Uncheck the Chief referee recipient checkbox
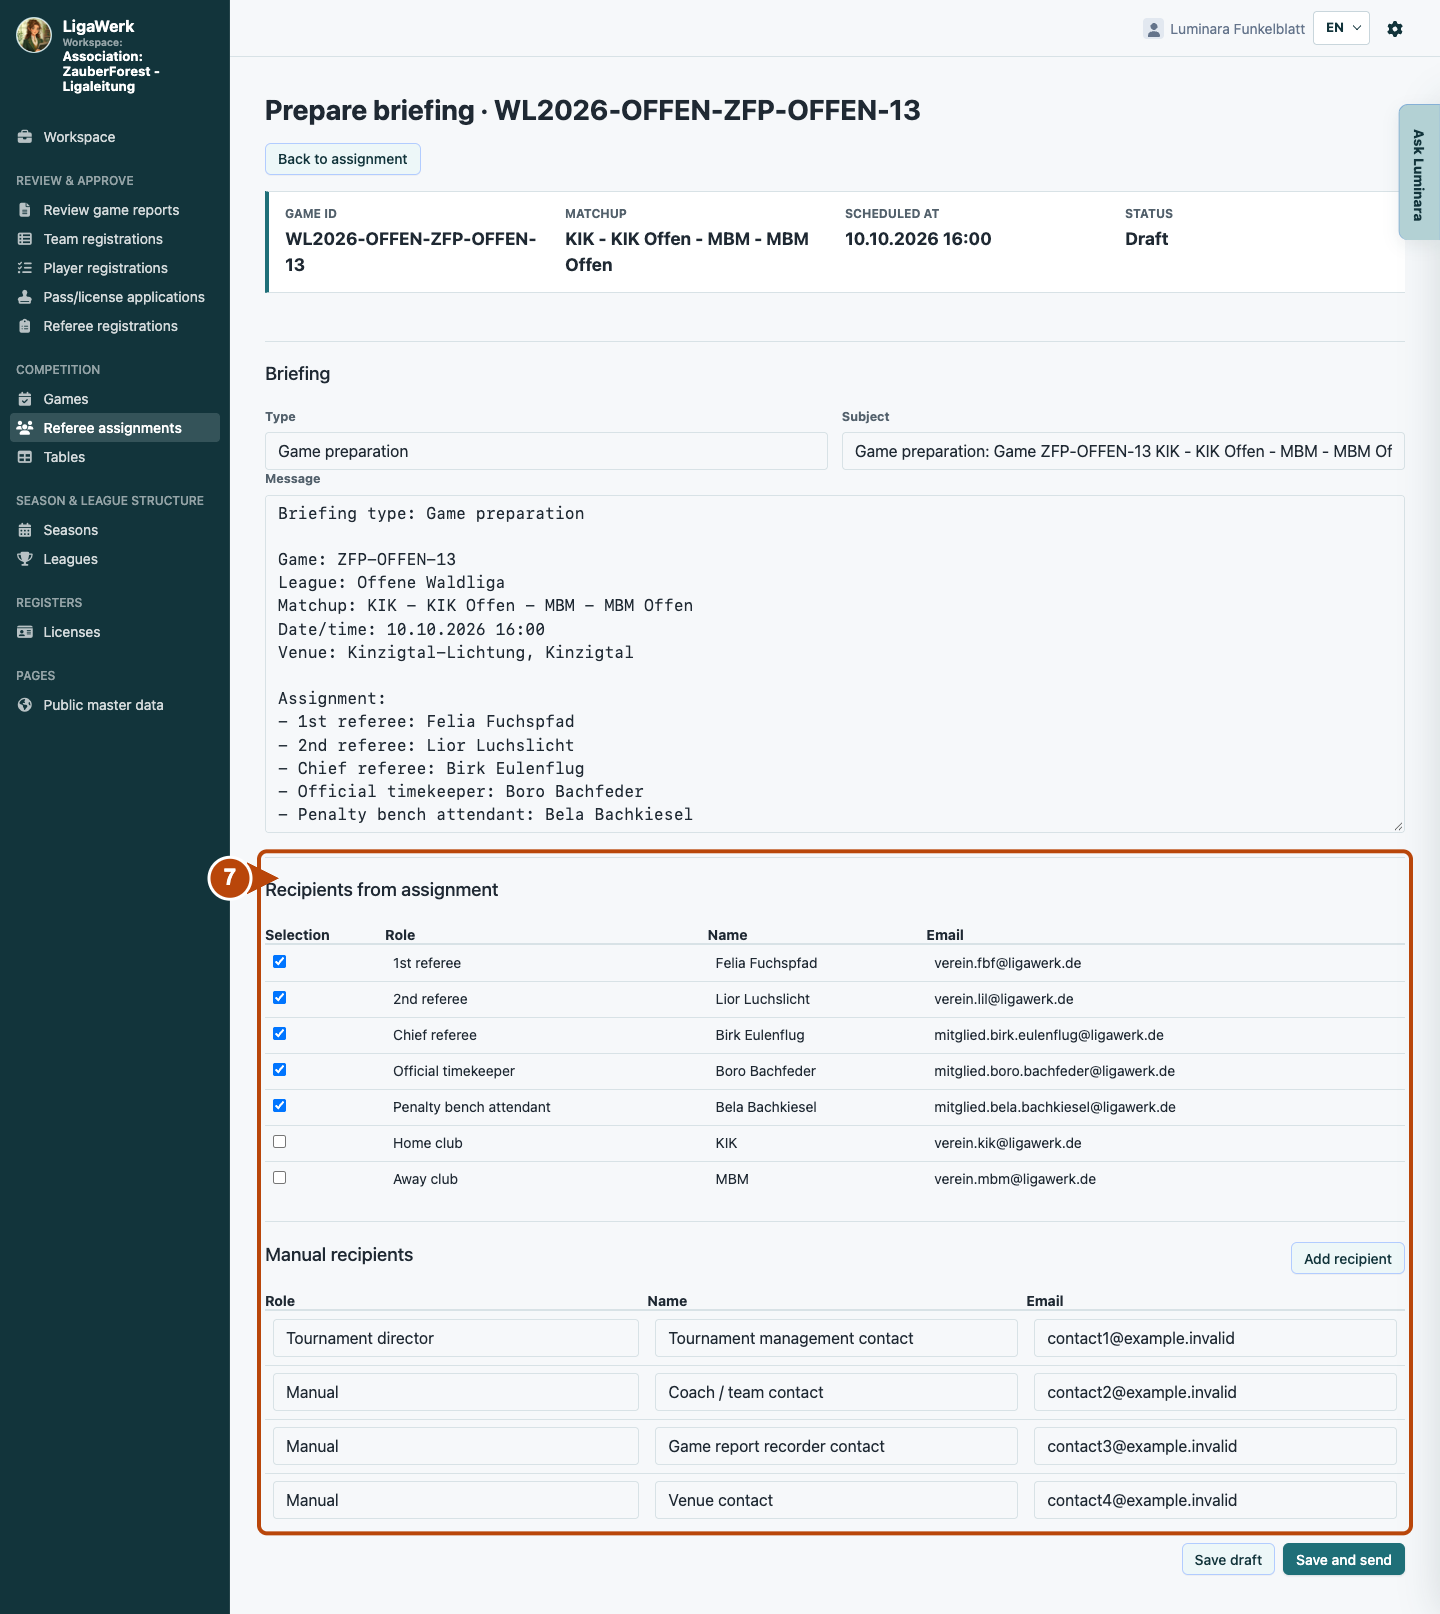1440x1614 pixels. tap(280, 1034)
